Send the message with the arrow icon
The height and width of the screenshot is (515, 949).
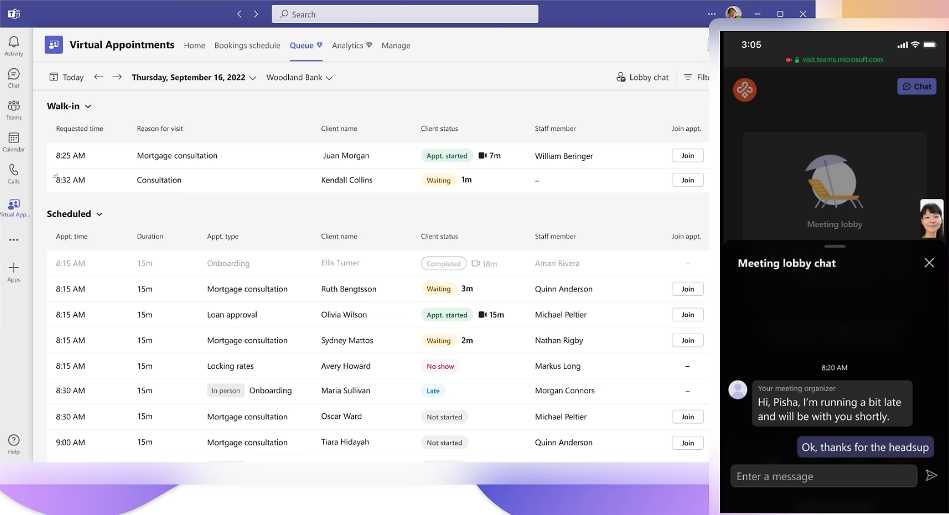coord(931,476)
